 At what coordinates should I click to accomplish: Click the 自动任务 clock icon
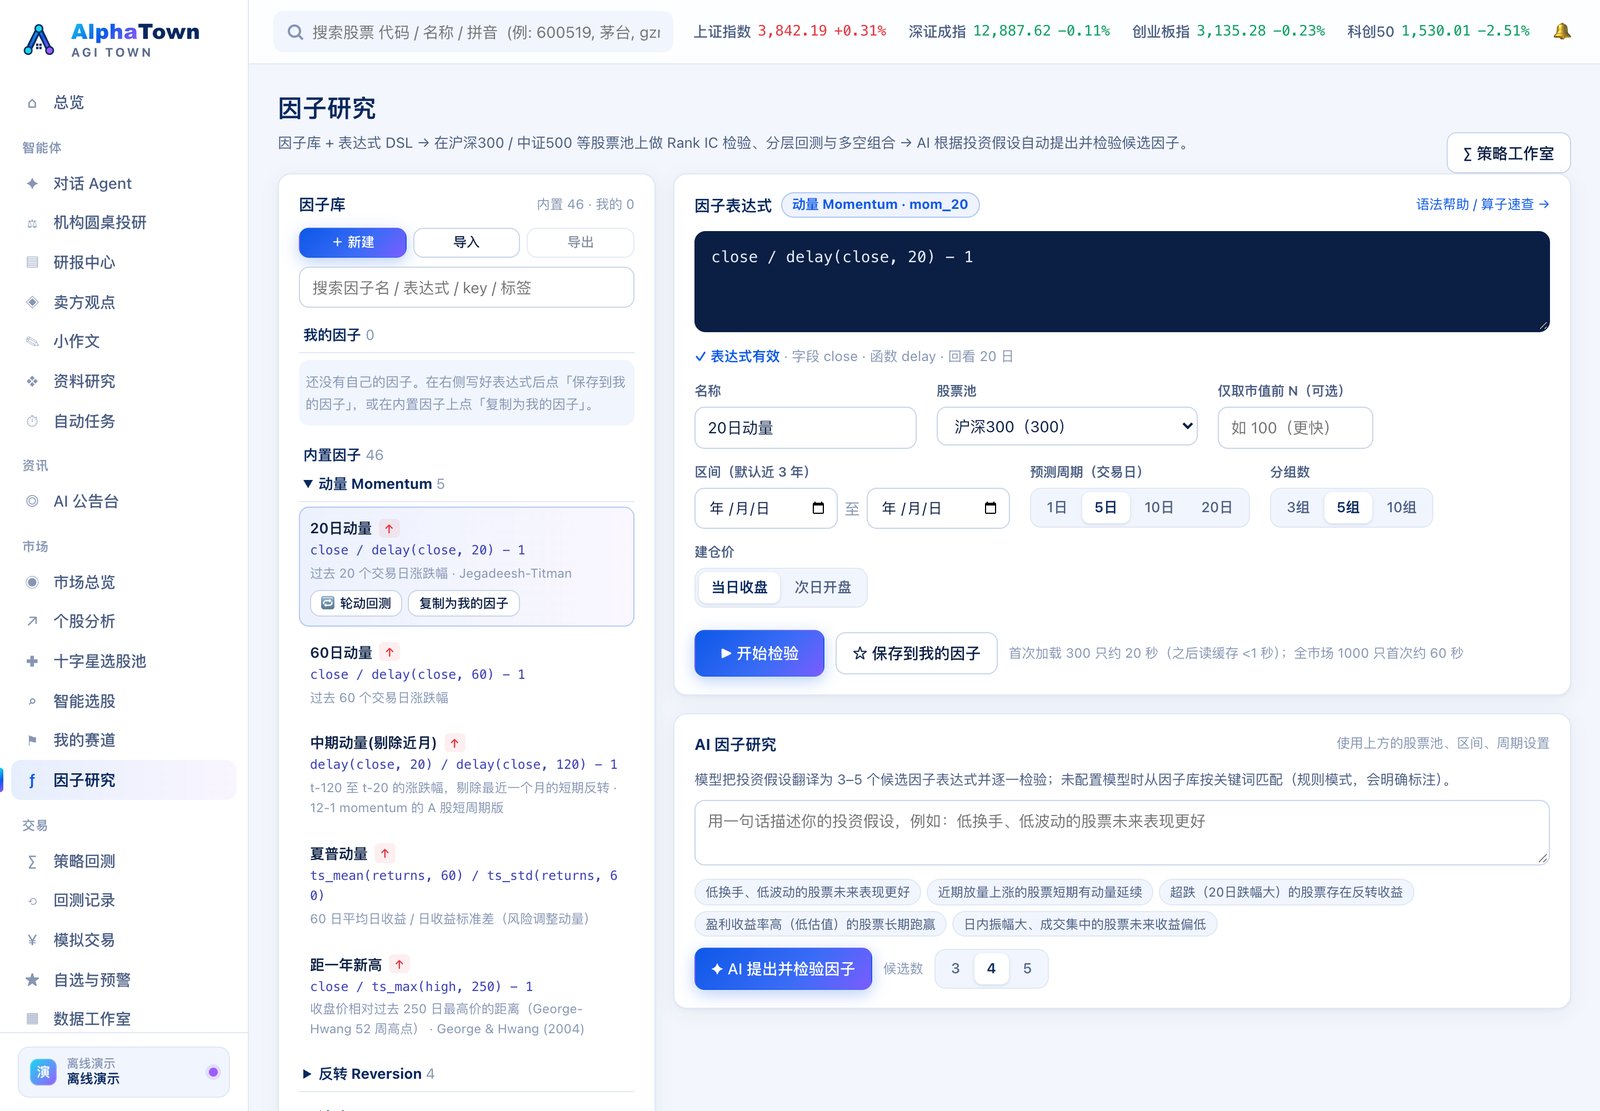[x=32, y=421]
